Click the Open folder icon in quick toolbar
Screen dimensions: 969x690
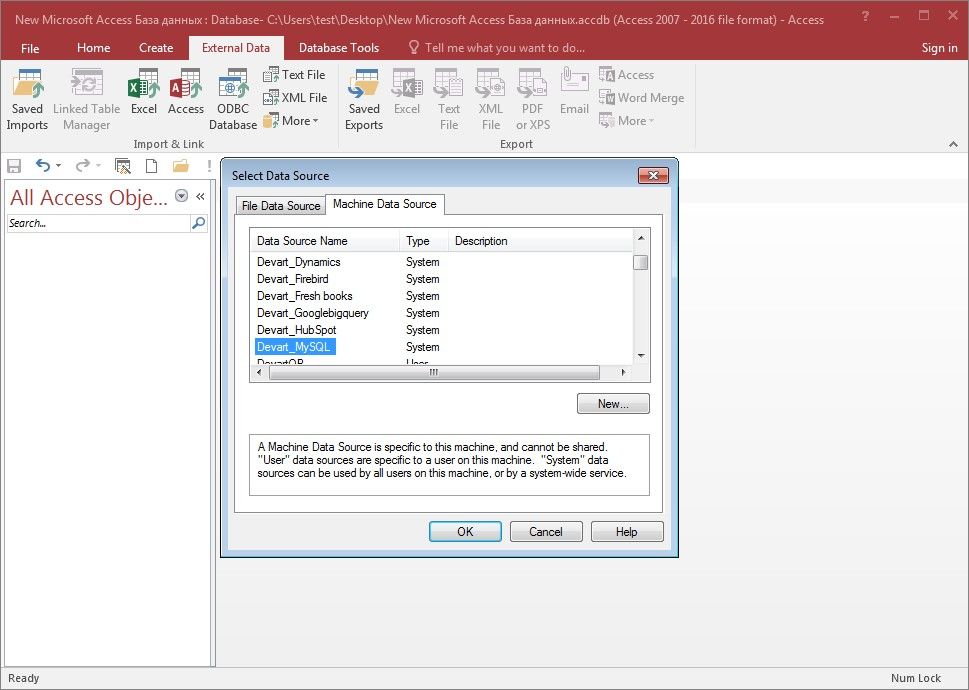pos(180,166)
